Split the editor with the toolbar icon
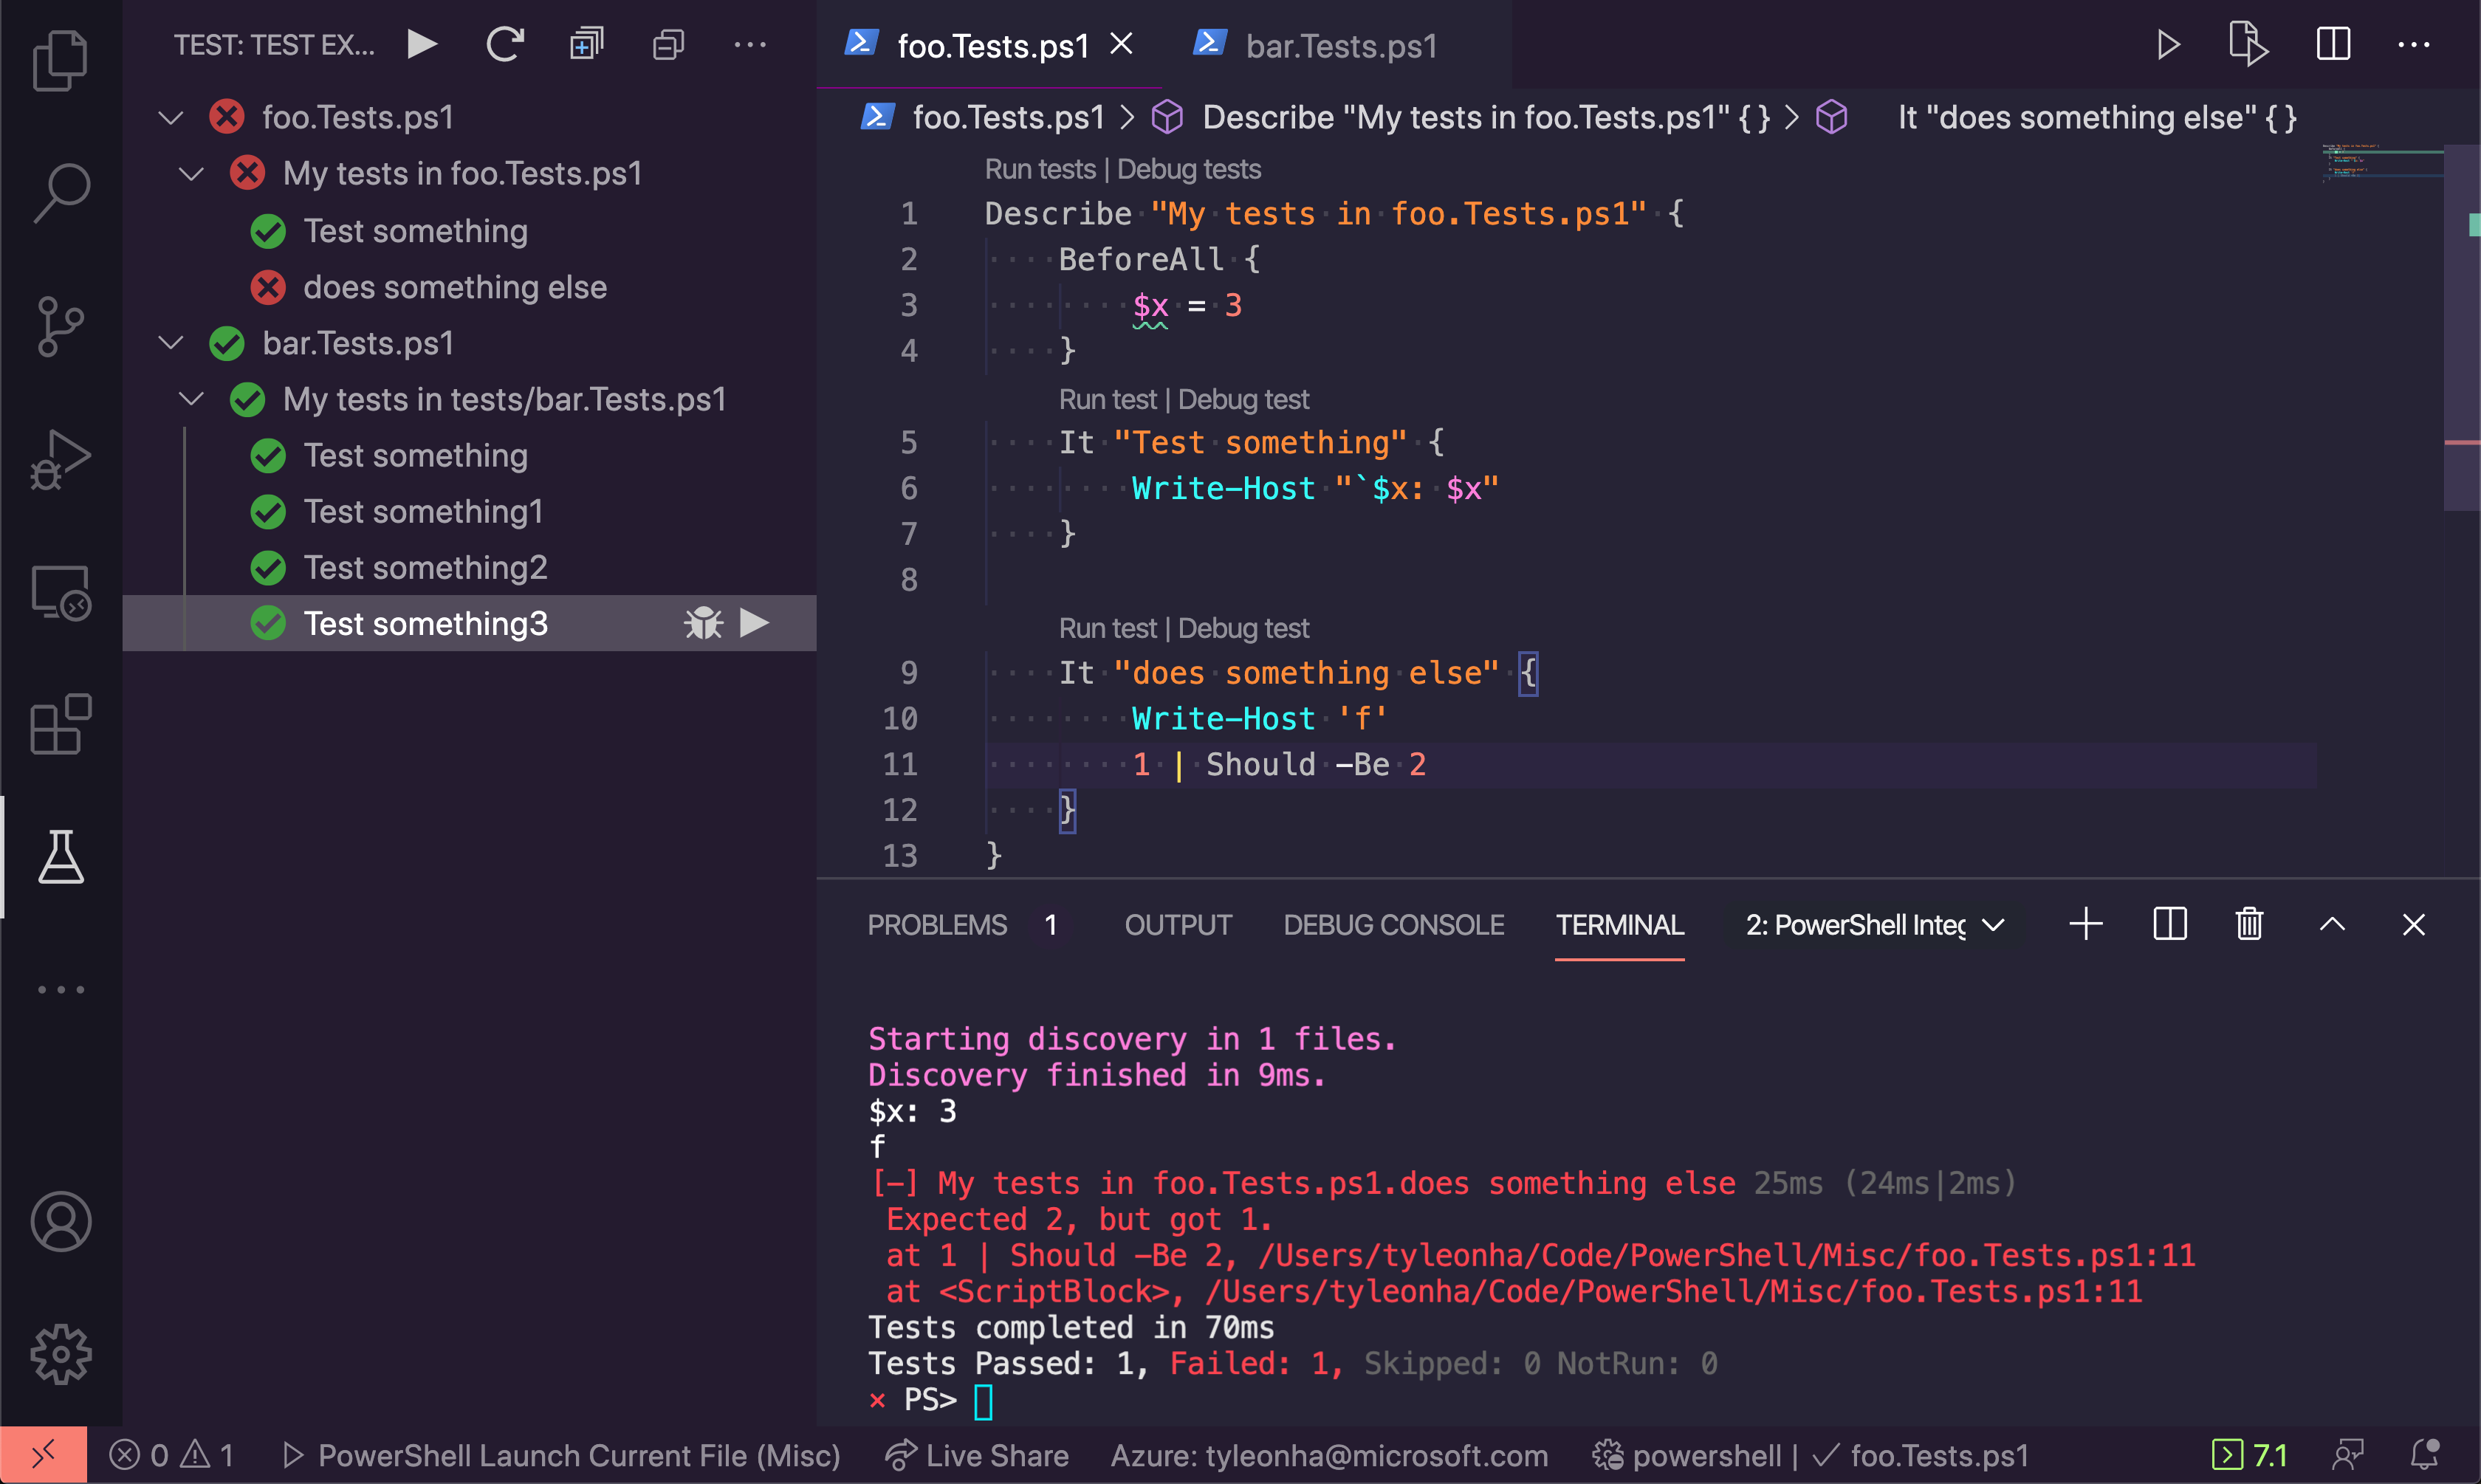The width and height of the screenshot is (2481, 1484). click(x=2333, y=44)
